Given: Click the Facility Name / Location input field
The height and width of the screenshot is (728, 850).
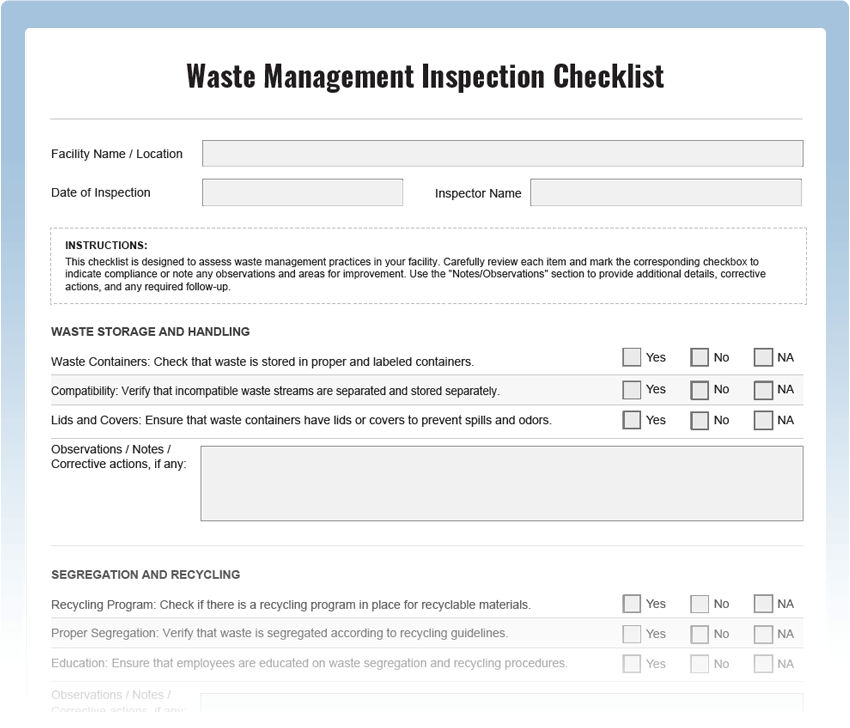Looking at the screenshot, I should point(503,153).
